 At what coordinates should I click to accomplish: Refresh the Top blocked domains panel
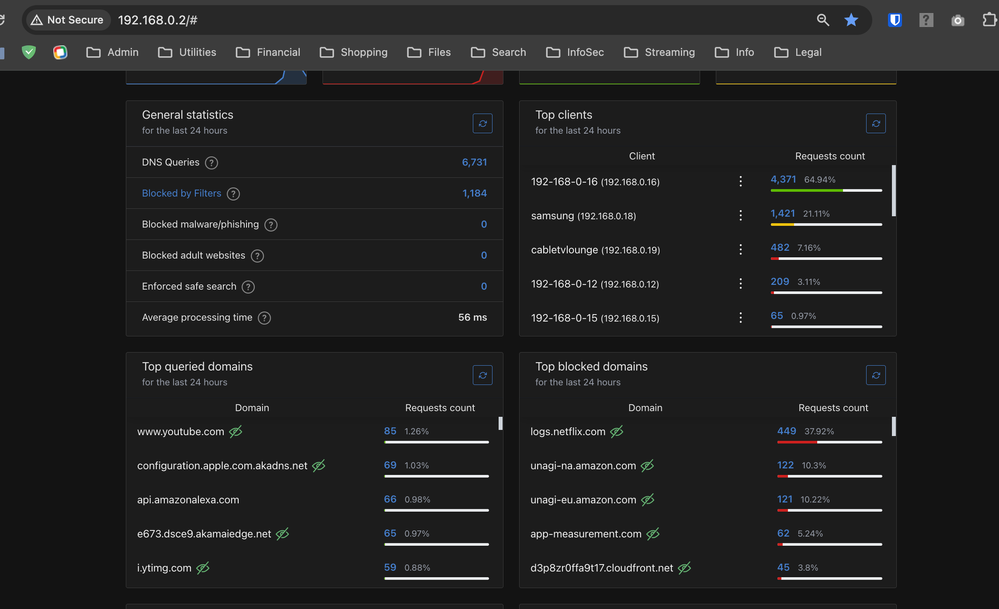876,375
